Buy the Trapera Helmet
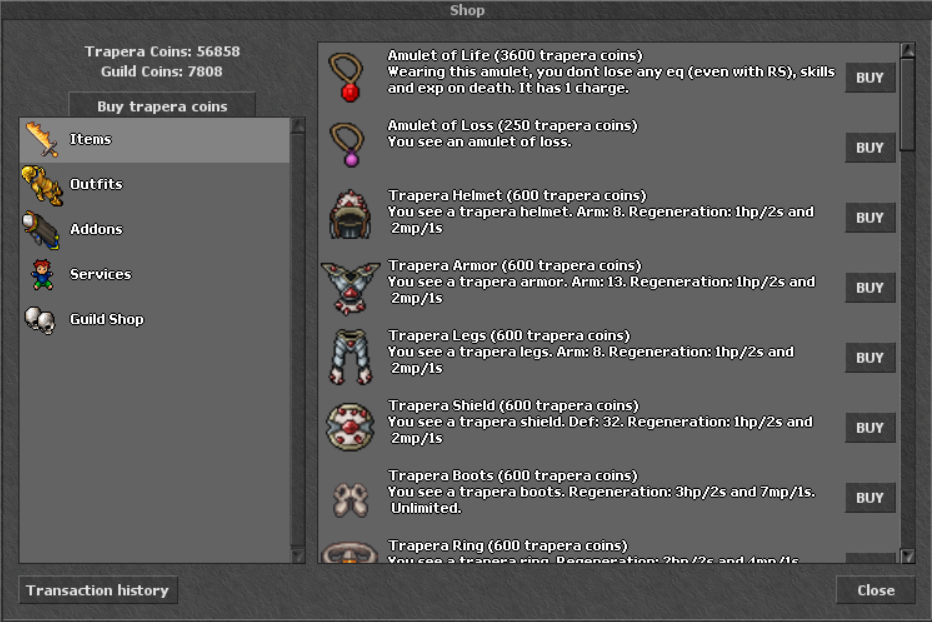Image resolution: width=932 pixels, height=622 pixels. point(870,218)
